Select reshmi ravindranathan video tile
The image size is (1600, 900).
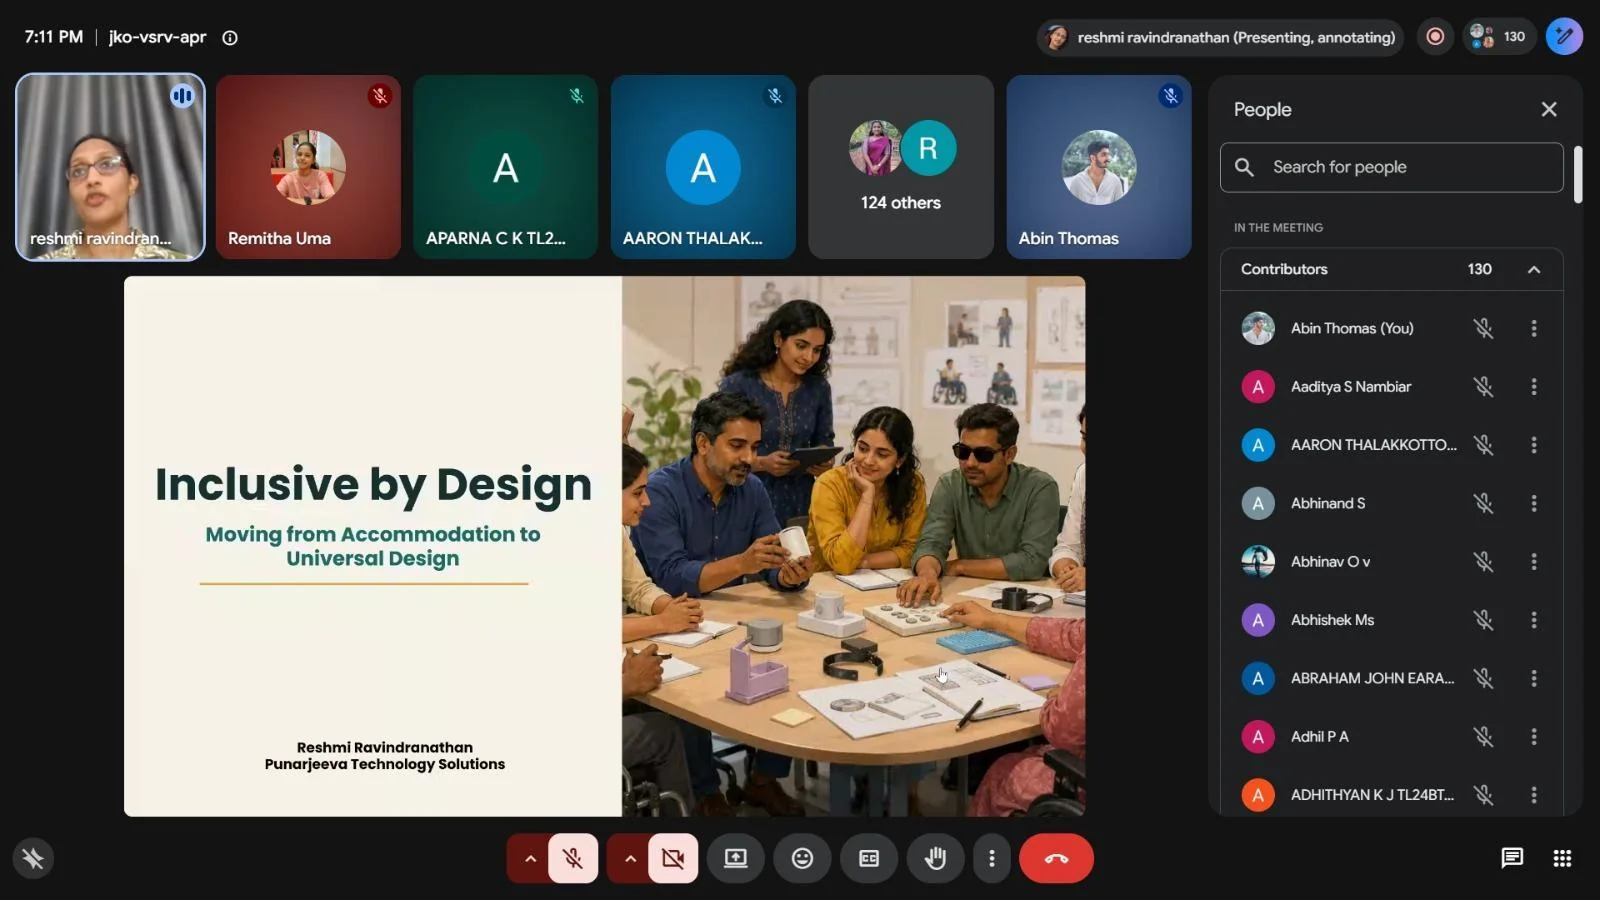click(110, 167)
